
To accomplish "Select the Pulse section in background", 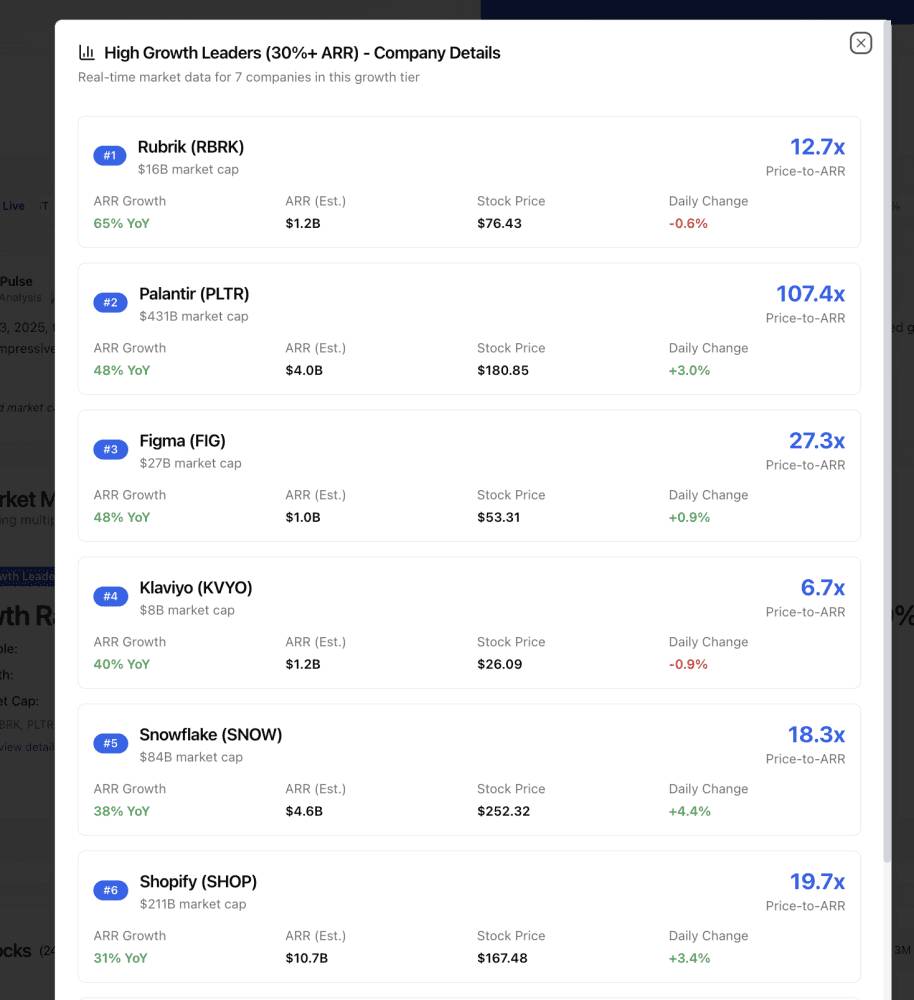I will (18, 281).
